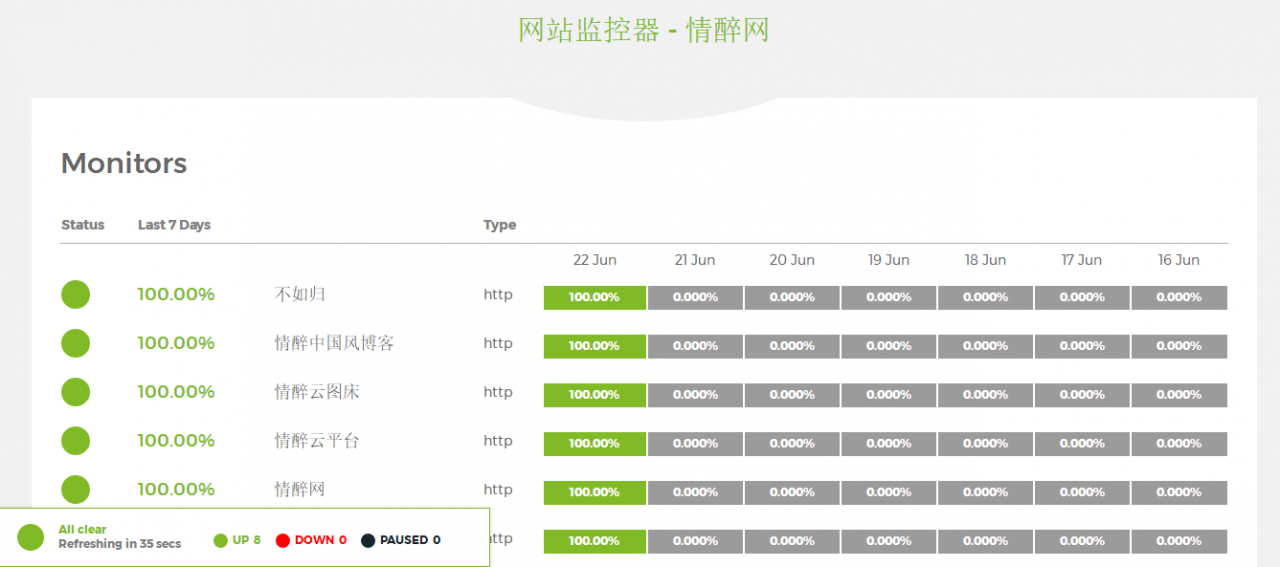This screenshot has height=567, width=1280.
Task: Click the green status circle for 情醉中国风博客
Action: coord(75,343)
